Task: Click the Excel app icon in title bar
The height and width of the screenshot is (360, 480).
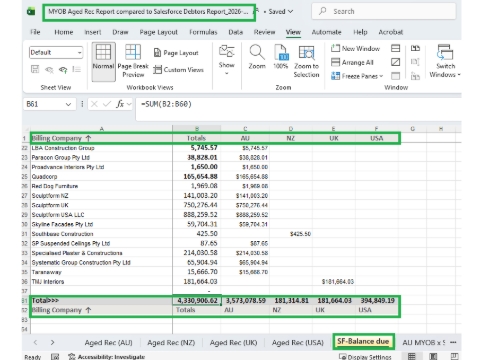Action: click(31, 12)
